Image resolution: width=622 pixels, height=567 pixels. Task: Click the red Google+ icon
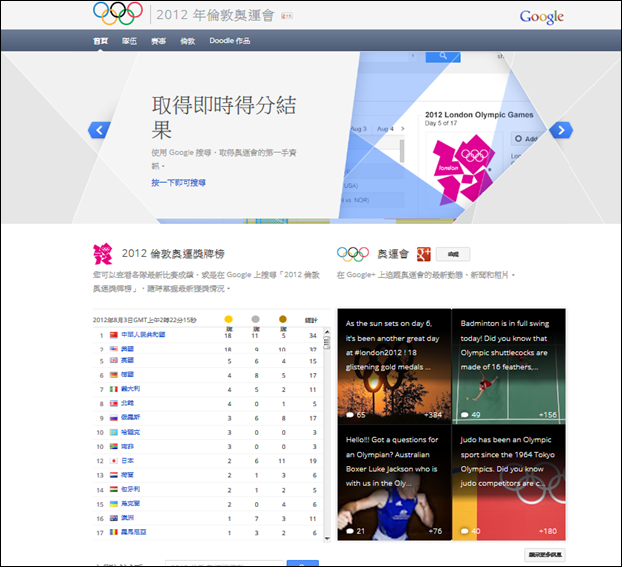pos(424,254)
